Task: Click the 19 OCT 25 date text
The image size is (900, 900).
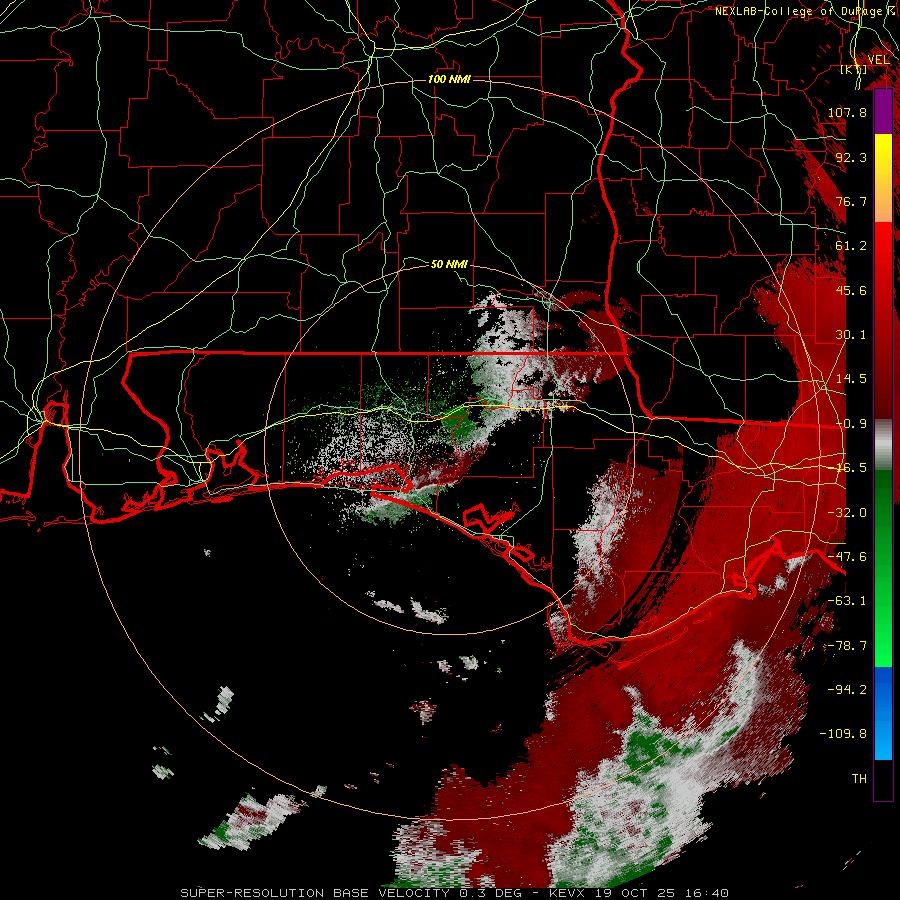Action: point(634,893)
